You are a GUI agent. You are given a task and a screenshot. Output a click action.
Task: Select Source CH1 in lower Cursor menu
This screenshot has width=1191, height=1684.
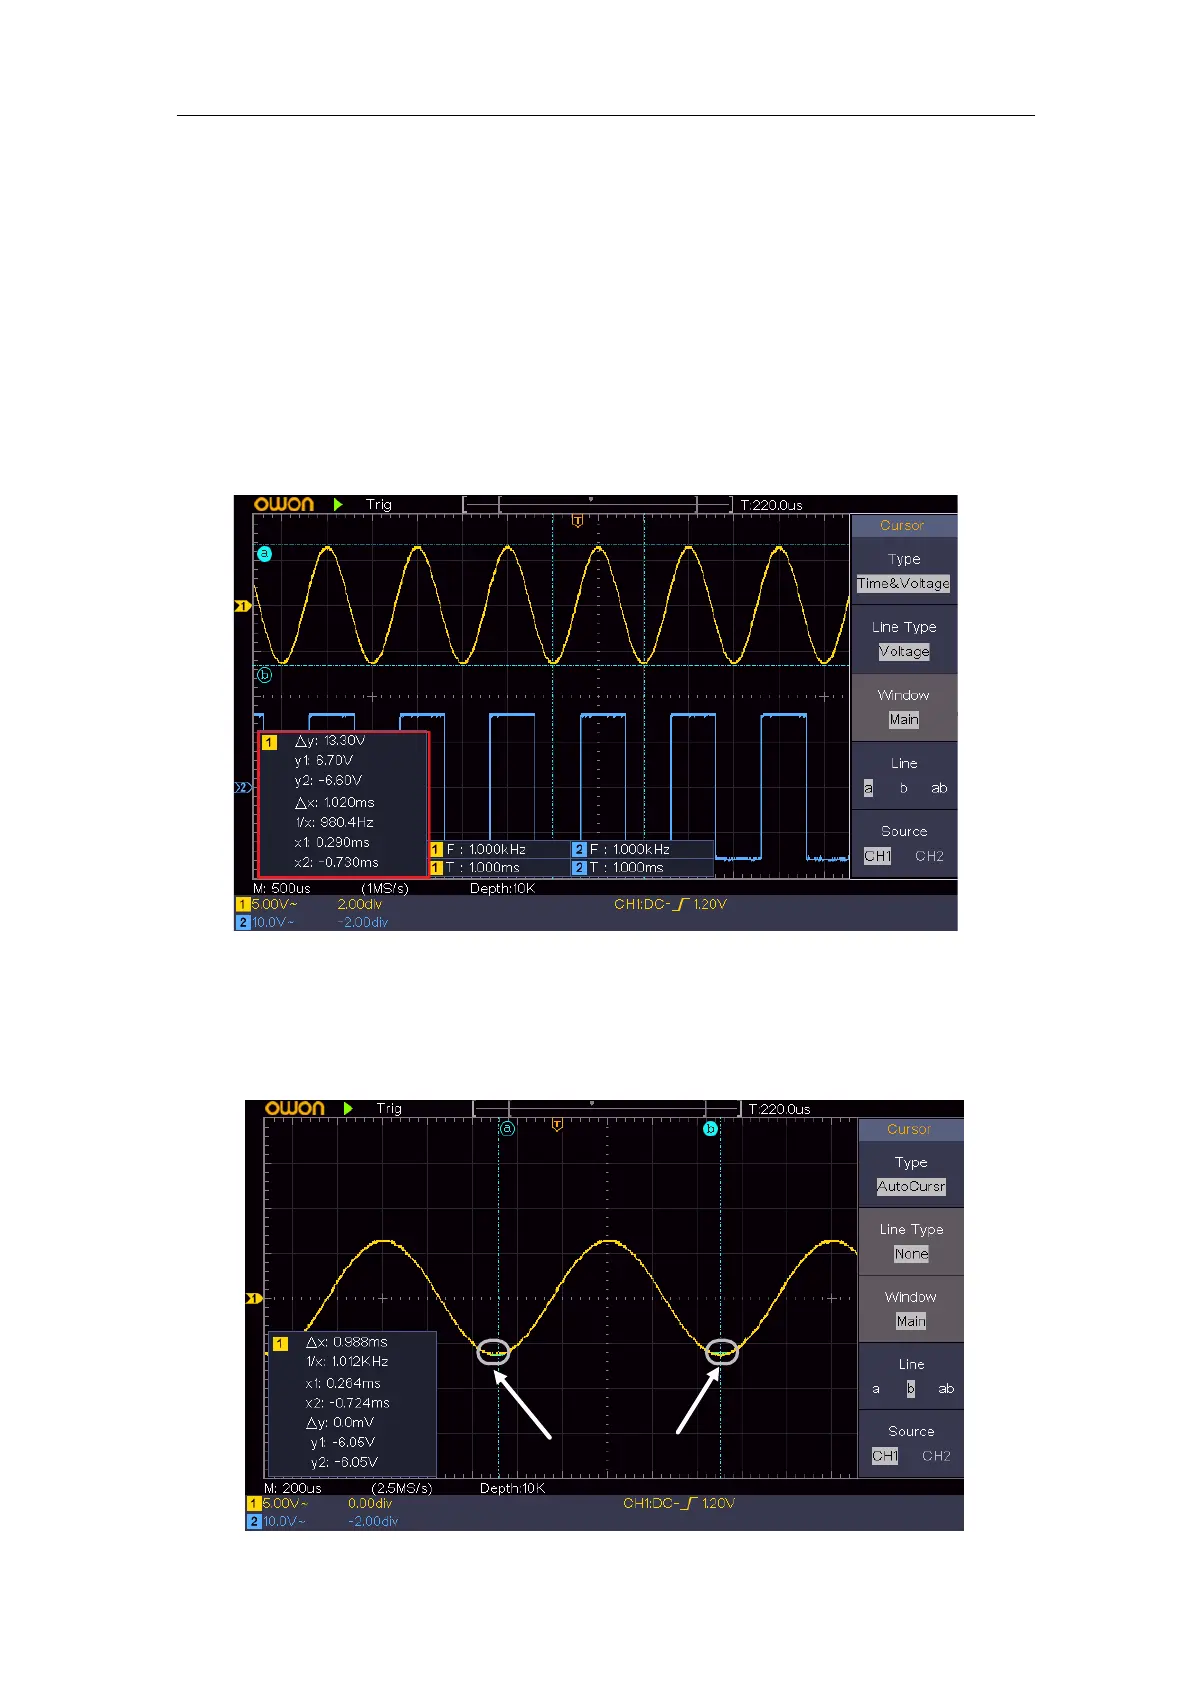885,1456
